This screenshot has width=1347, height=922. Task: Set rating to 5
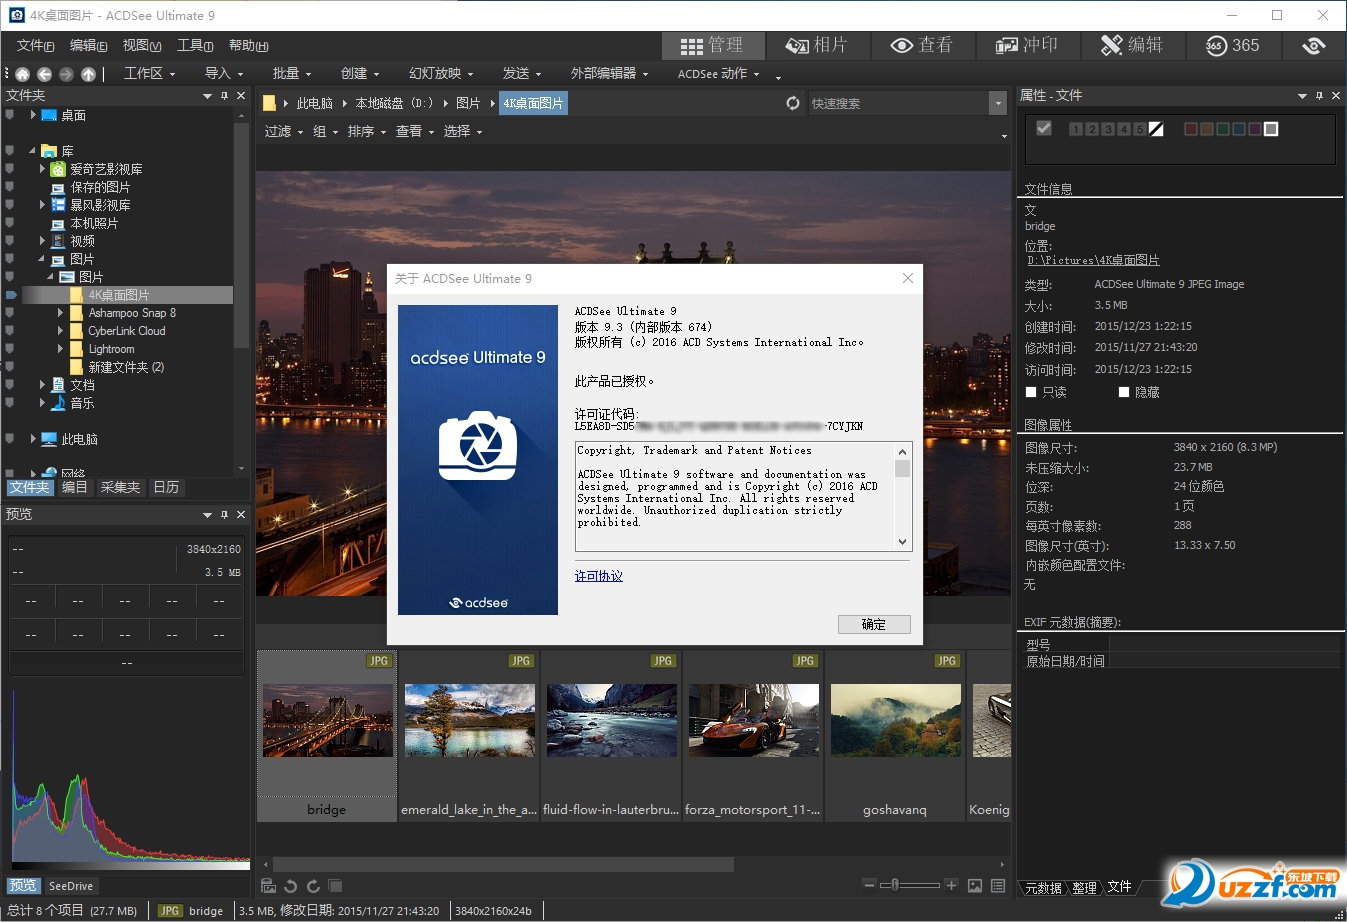1139,129
